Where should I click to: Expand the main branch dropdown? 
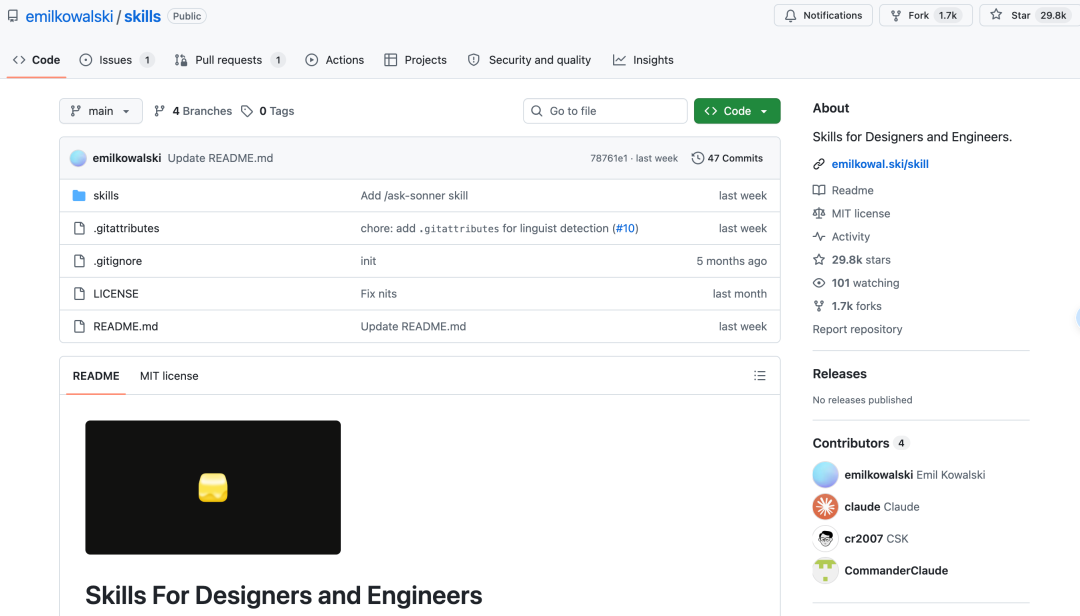tap(101, 111)
